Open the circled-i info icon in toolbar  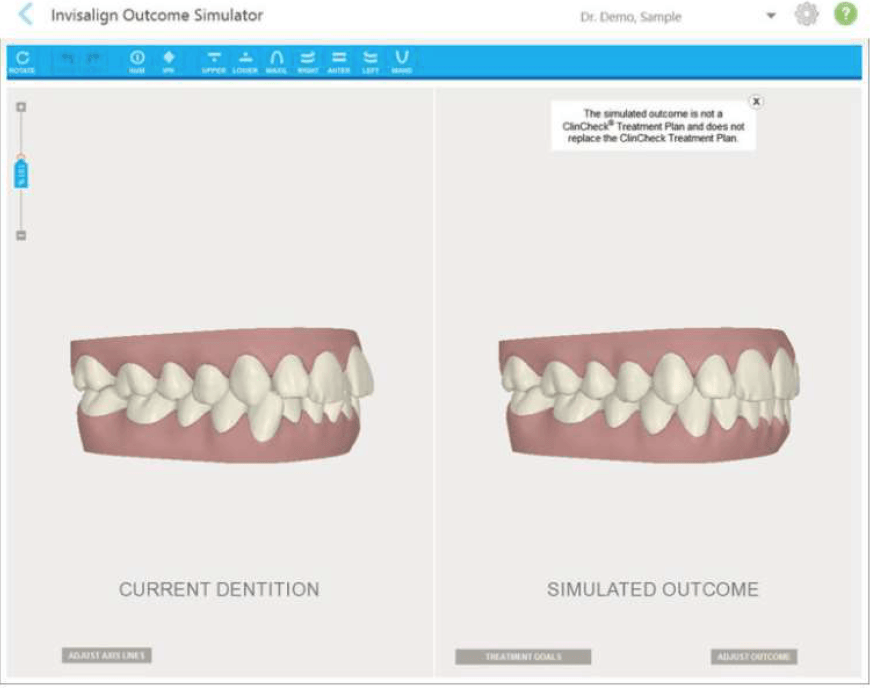(137, 61)
